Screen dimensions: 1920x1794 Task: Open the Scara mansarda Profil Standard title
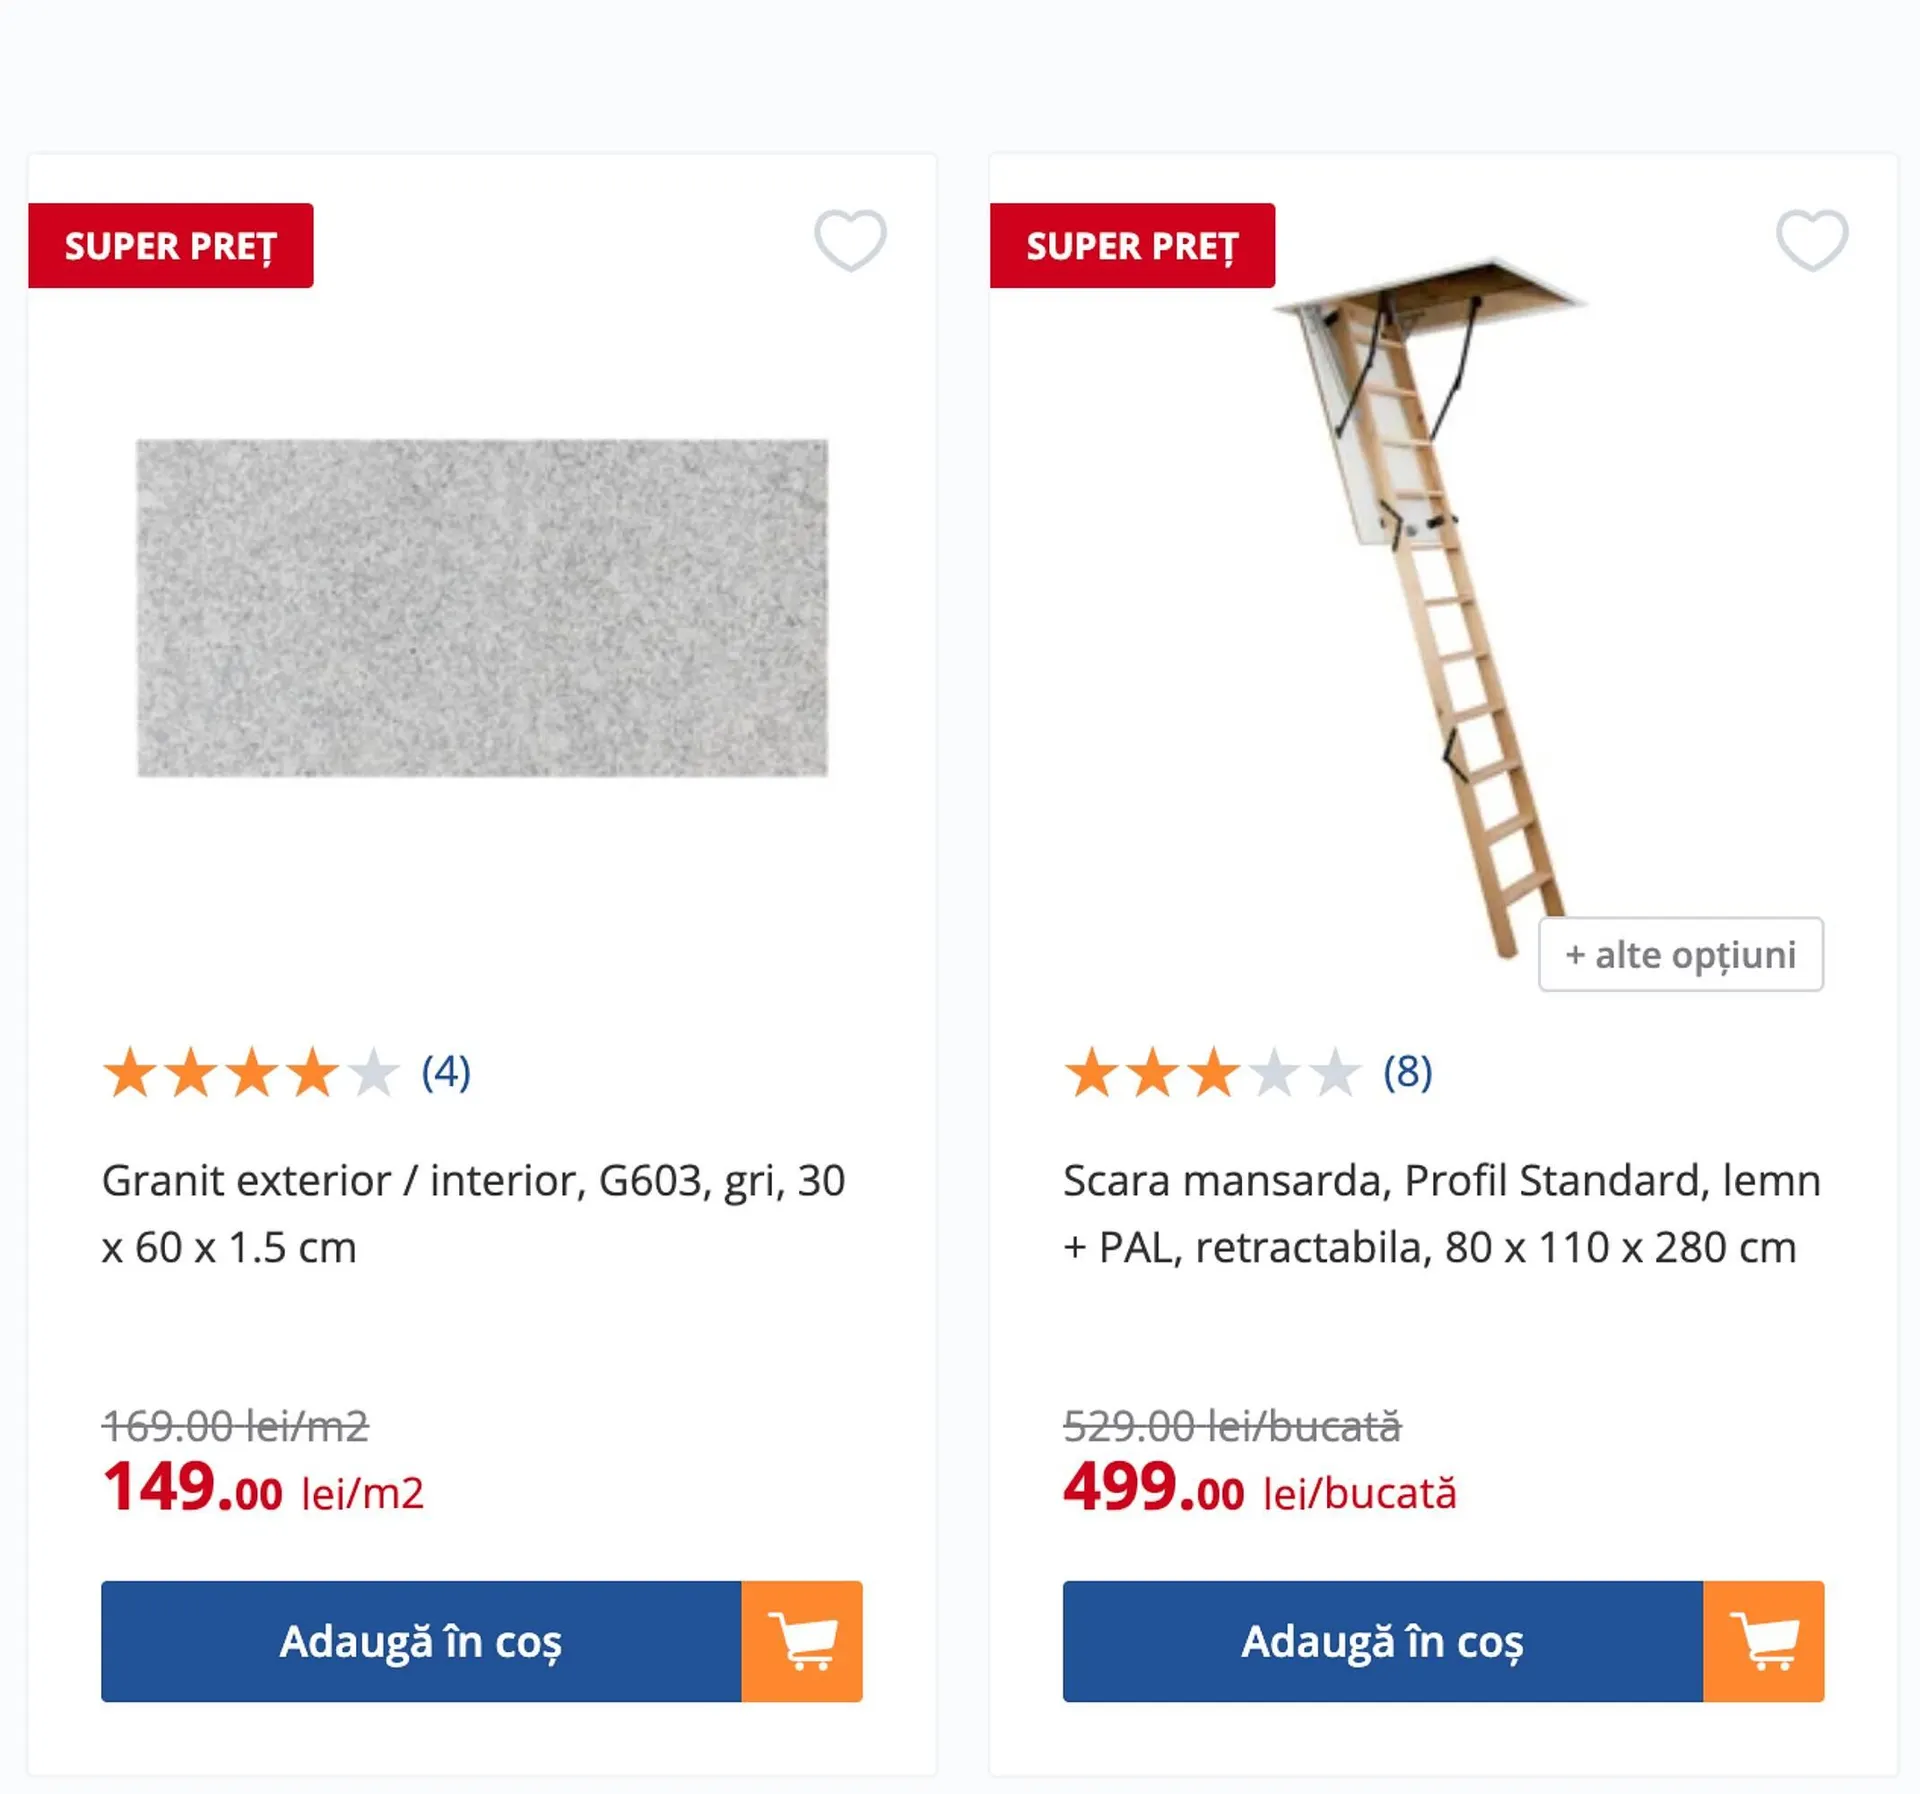coord(1441,1213)
